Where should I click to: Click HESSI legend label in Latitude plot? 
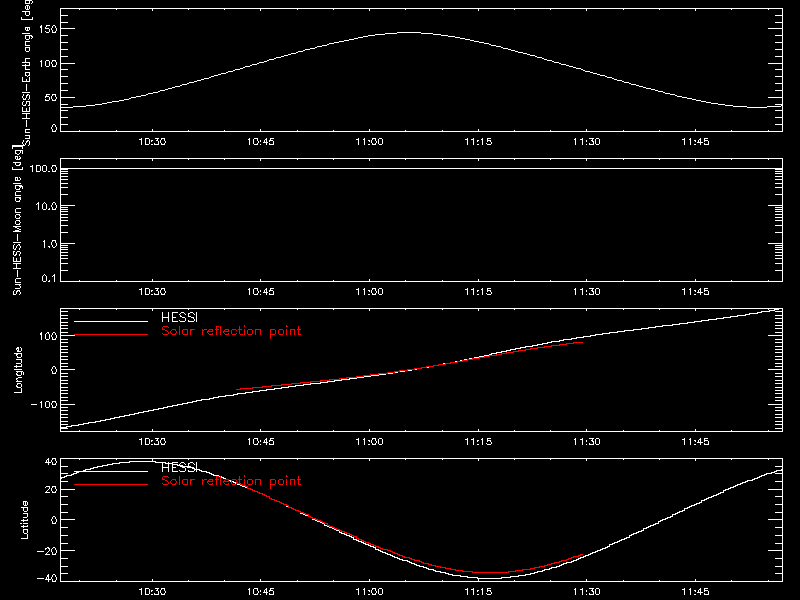[179, 467]
